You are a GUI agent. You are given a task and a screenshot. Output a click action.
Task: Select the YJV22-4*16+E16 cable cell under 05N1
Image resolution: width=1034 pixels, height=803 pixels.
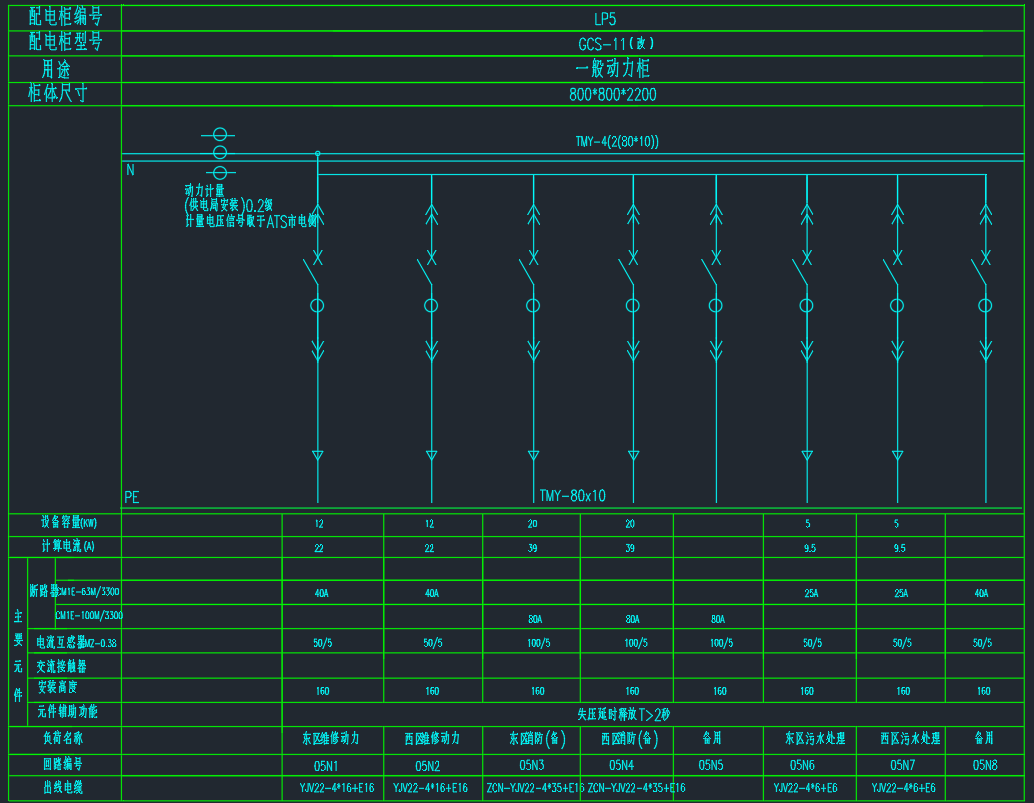pos(336,788)
